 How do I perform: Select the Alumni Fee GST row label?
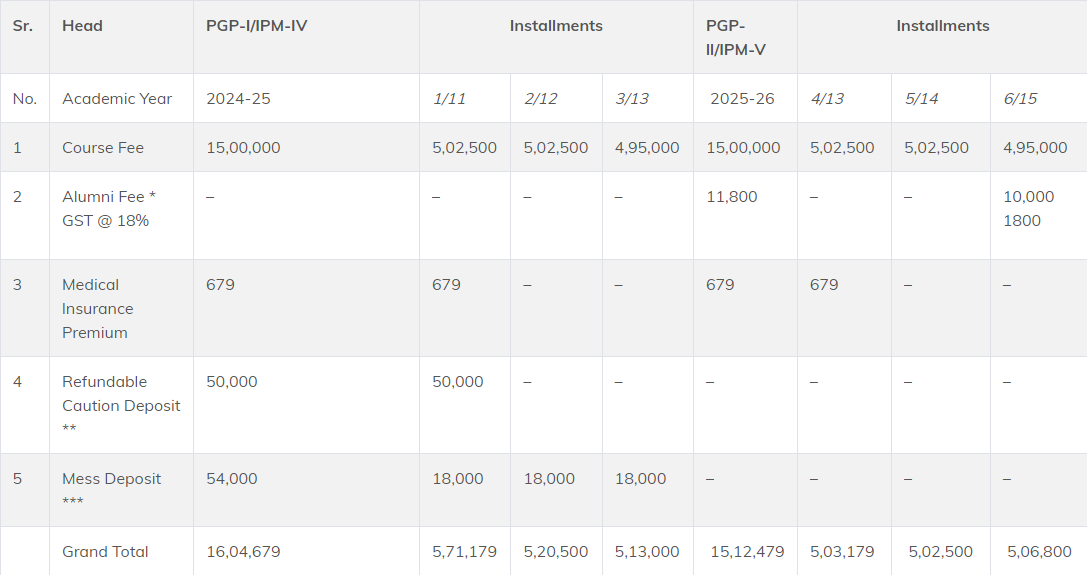pos(105,209)
